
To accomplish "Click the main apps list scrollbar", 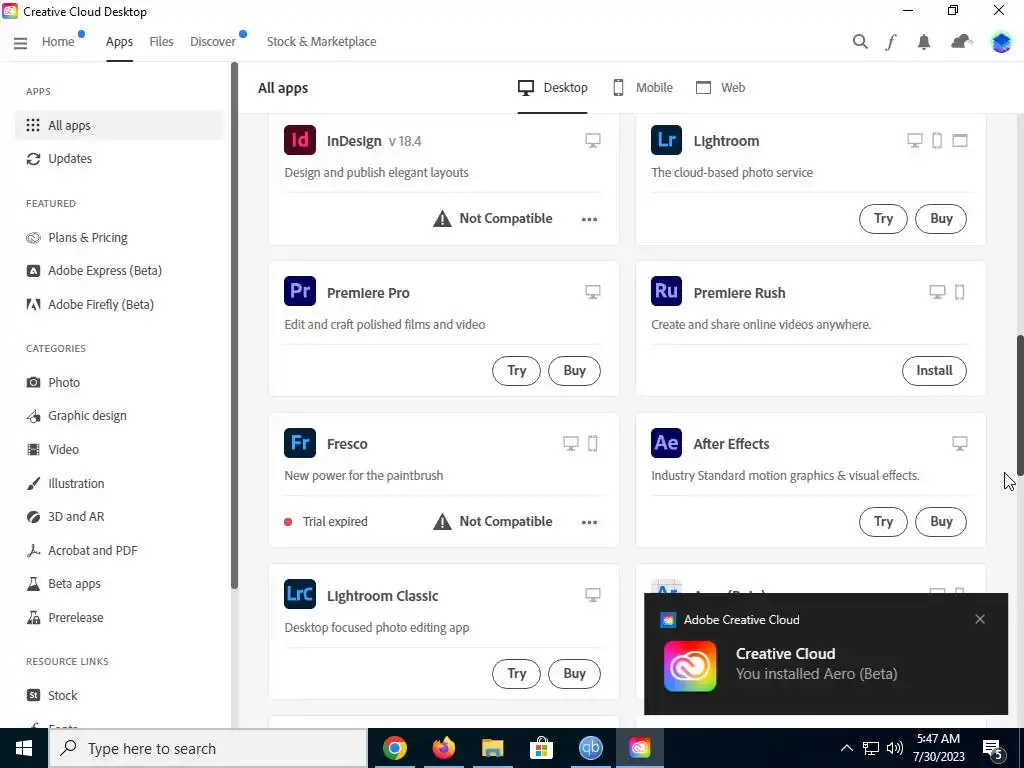I will coord(1019,405).
